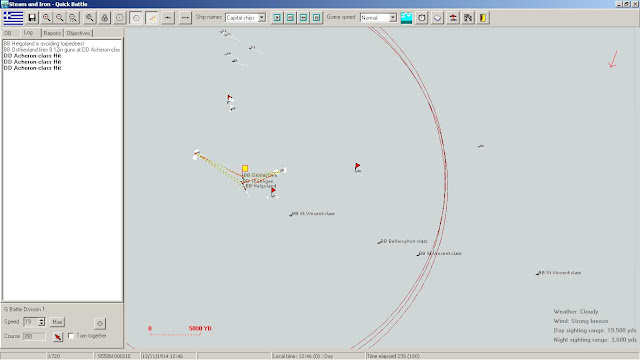
Task: Open the stopwatch timer icon
Action: (x=422, y=18)
